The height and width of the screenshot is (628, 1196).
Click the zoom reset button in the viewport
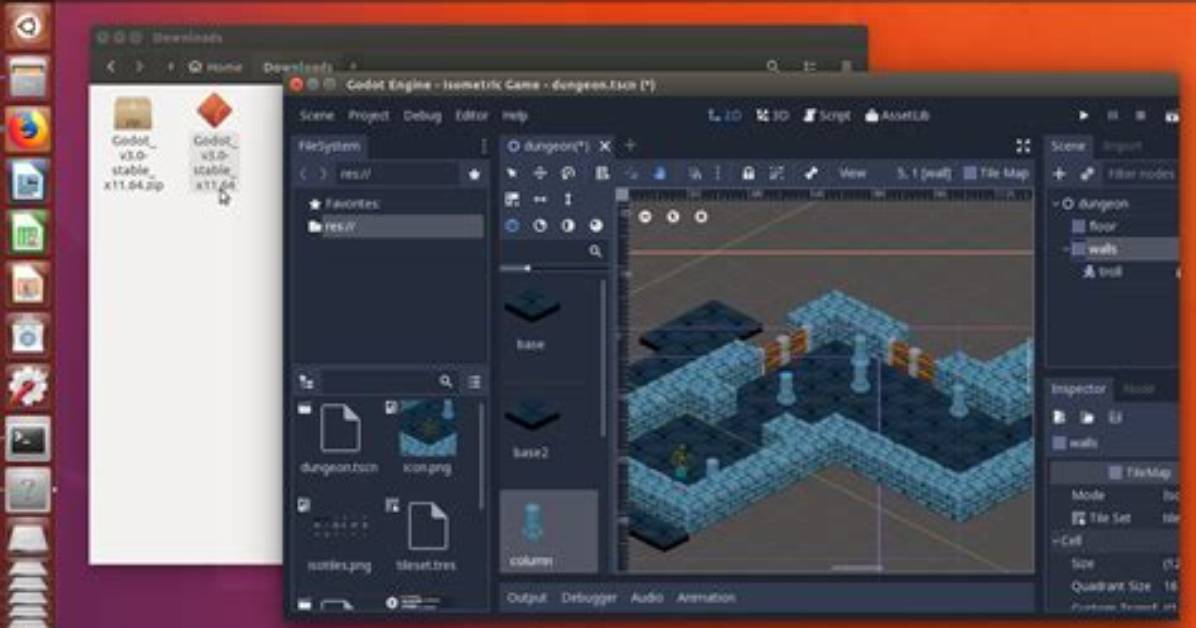(x=673, y=217)
